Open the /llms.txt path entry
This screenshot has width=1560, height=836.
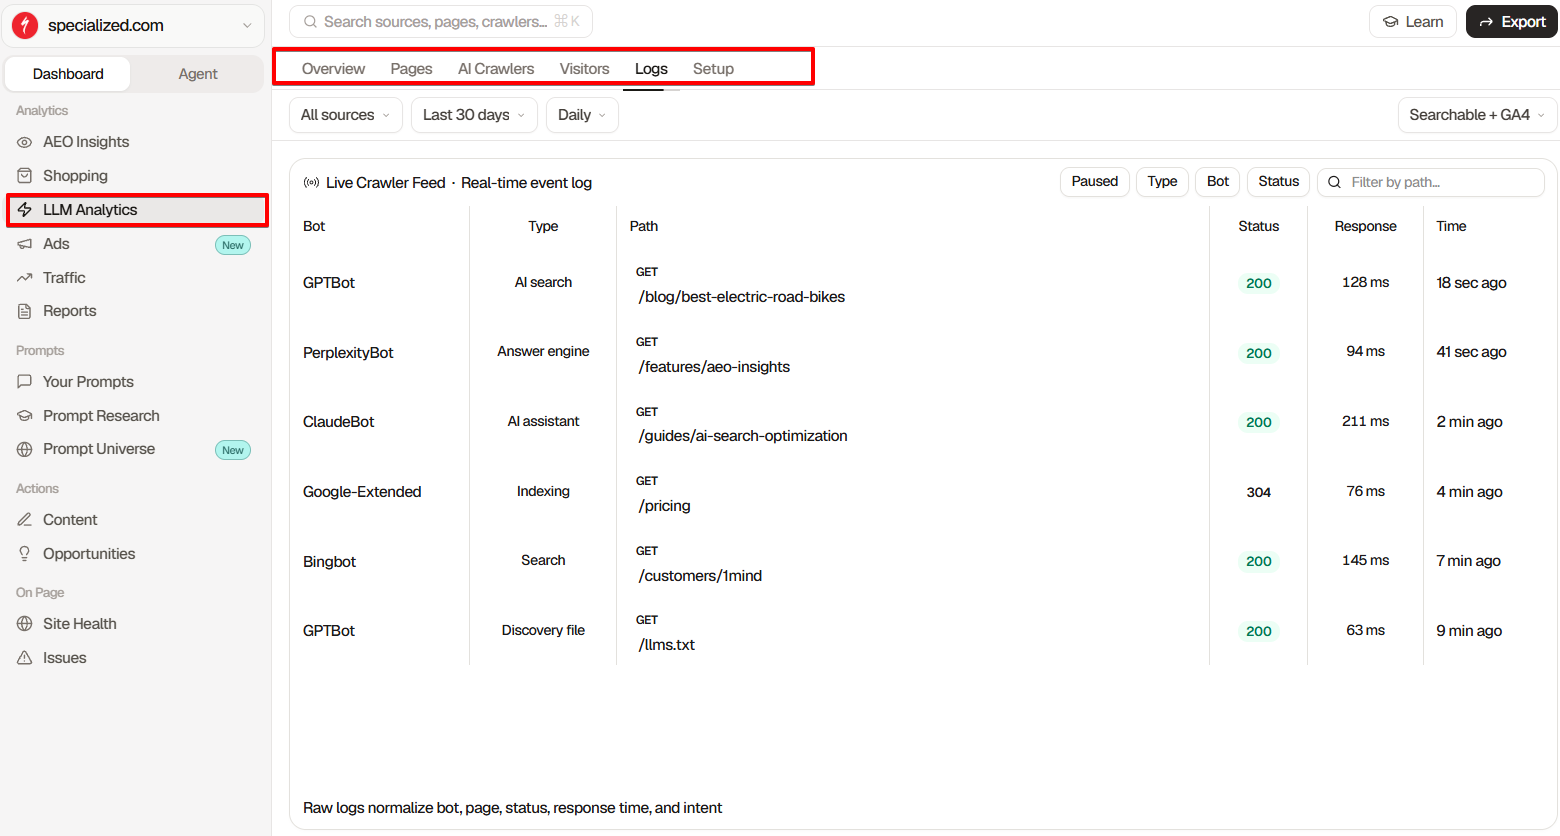pyautogui.click(x=667, y=645)
